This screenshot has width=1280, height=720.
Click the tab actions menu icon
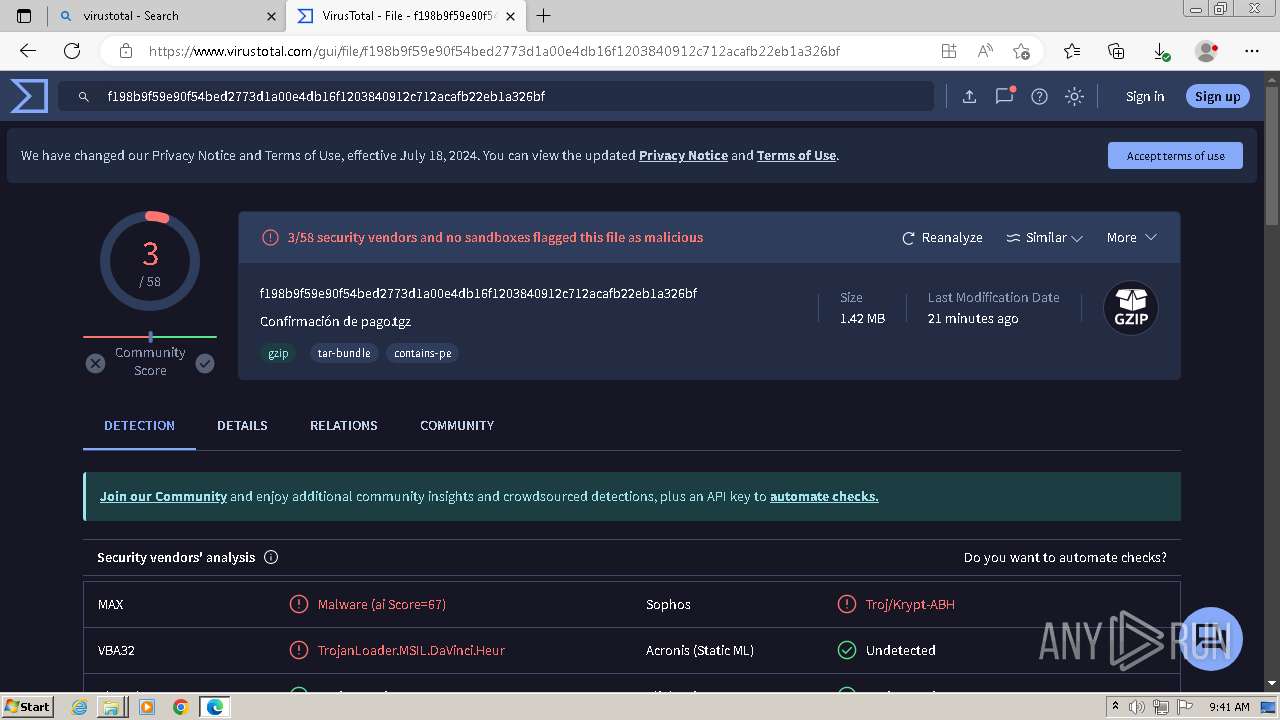point(24,16)
